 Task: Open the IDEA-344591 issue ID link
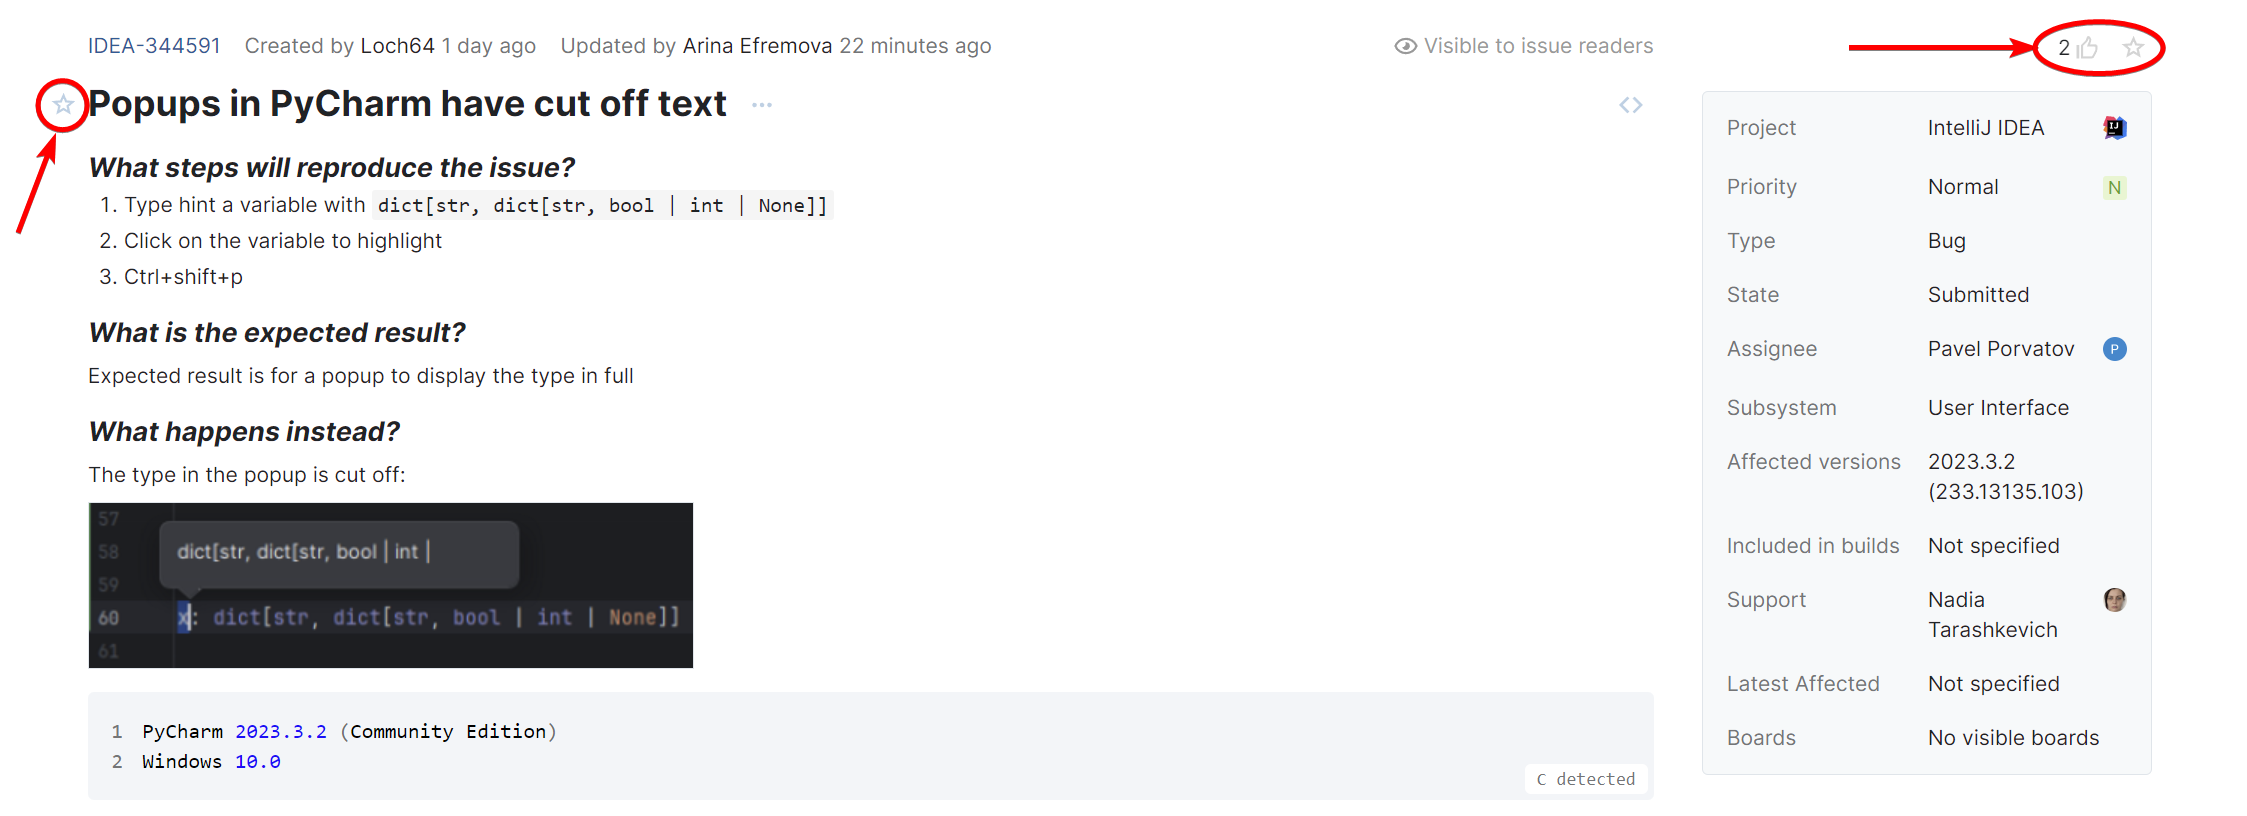pyautogui.click(x=154, y=46)
